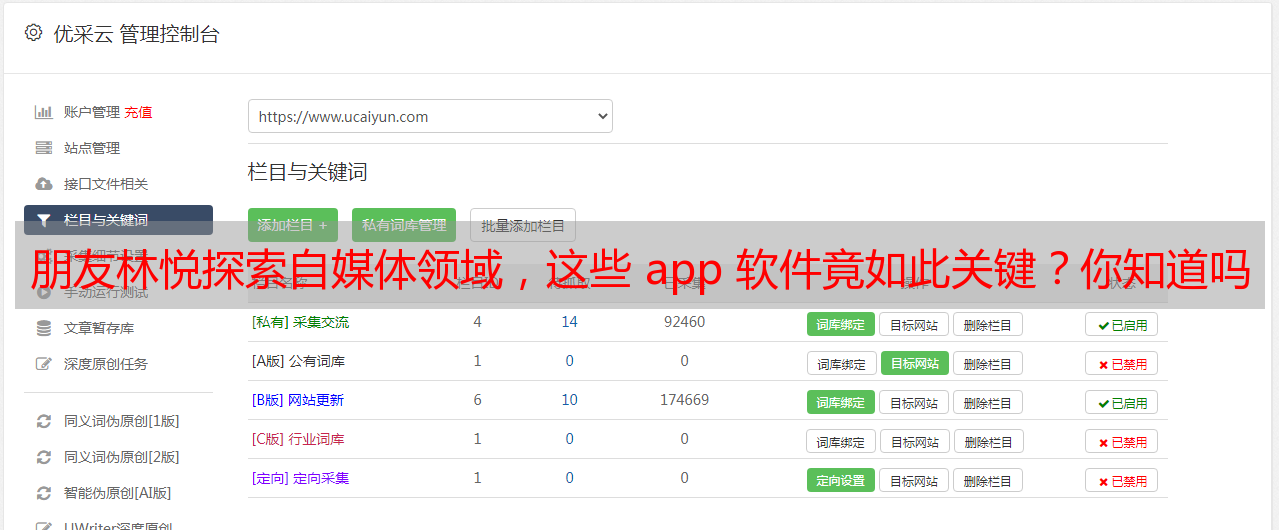Click 目标网站 for 定向采集 row

(914, 480)
